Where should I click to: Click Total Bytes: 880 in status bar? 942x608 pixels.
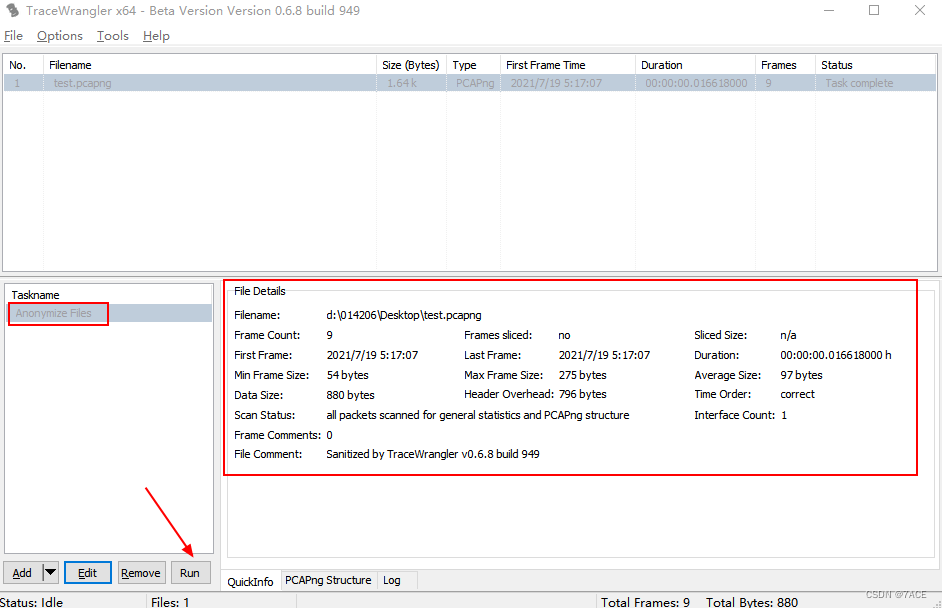752,602
